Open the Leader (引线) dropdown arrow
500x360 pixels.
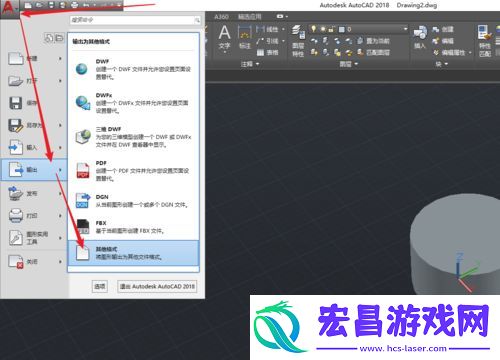click(283, 41)
